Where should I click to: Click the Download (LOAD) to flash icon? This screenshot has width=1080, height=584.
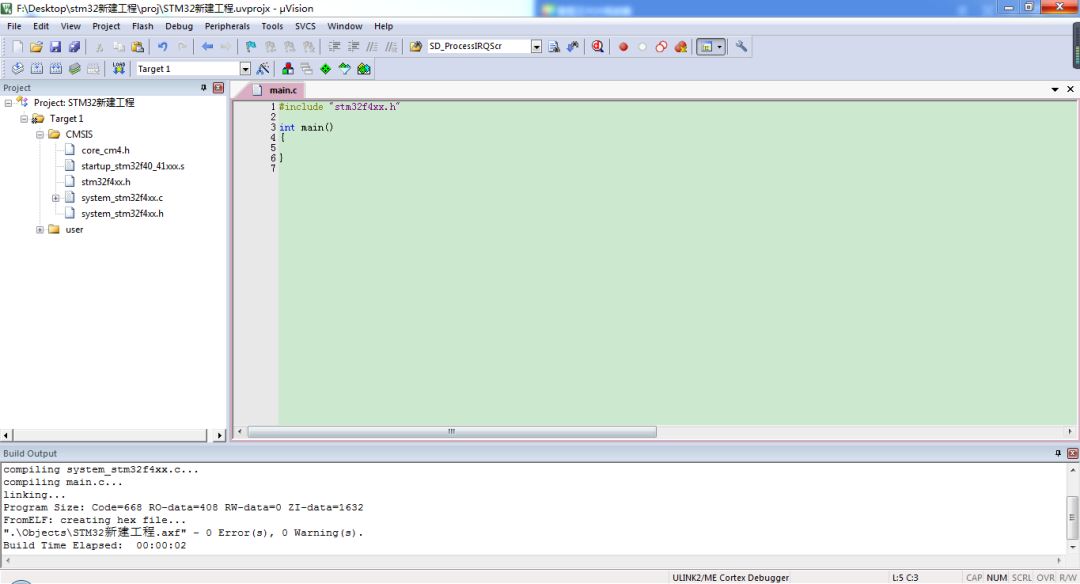point(119,69)
